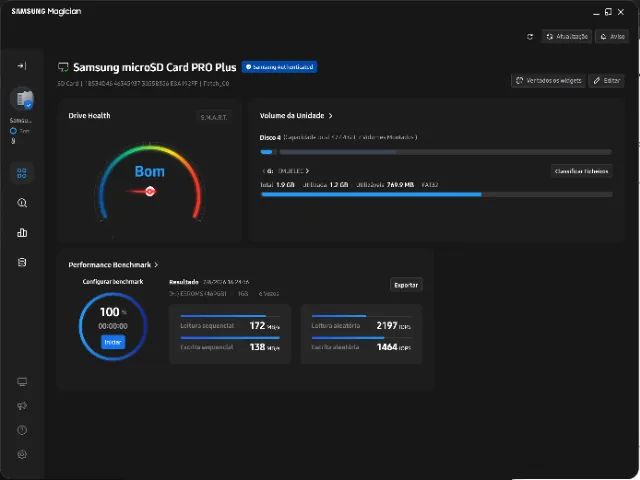
Task: Open the monitor icon in sidebar
Action: 22,382
